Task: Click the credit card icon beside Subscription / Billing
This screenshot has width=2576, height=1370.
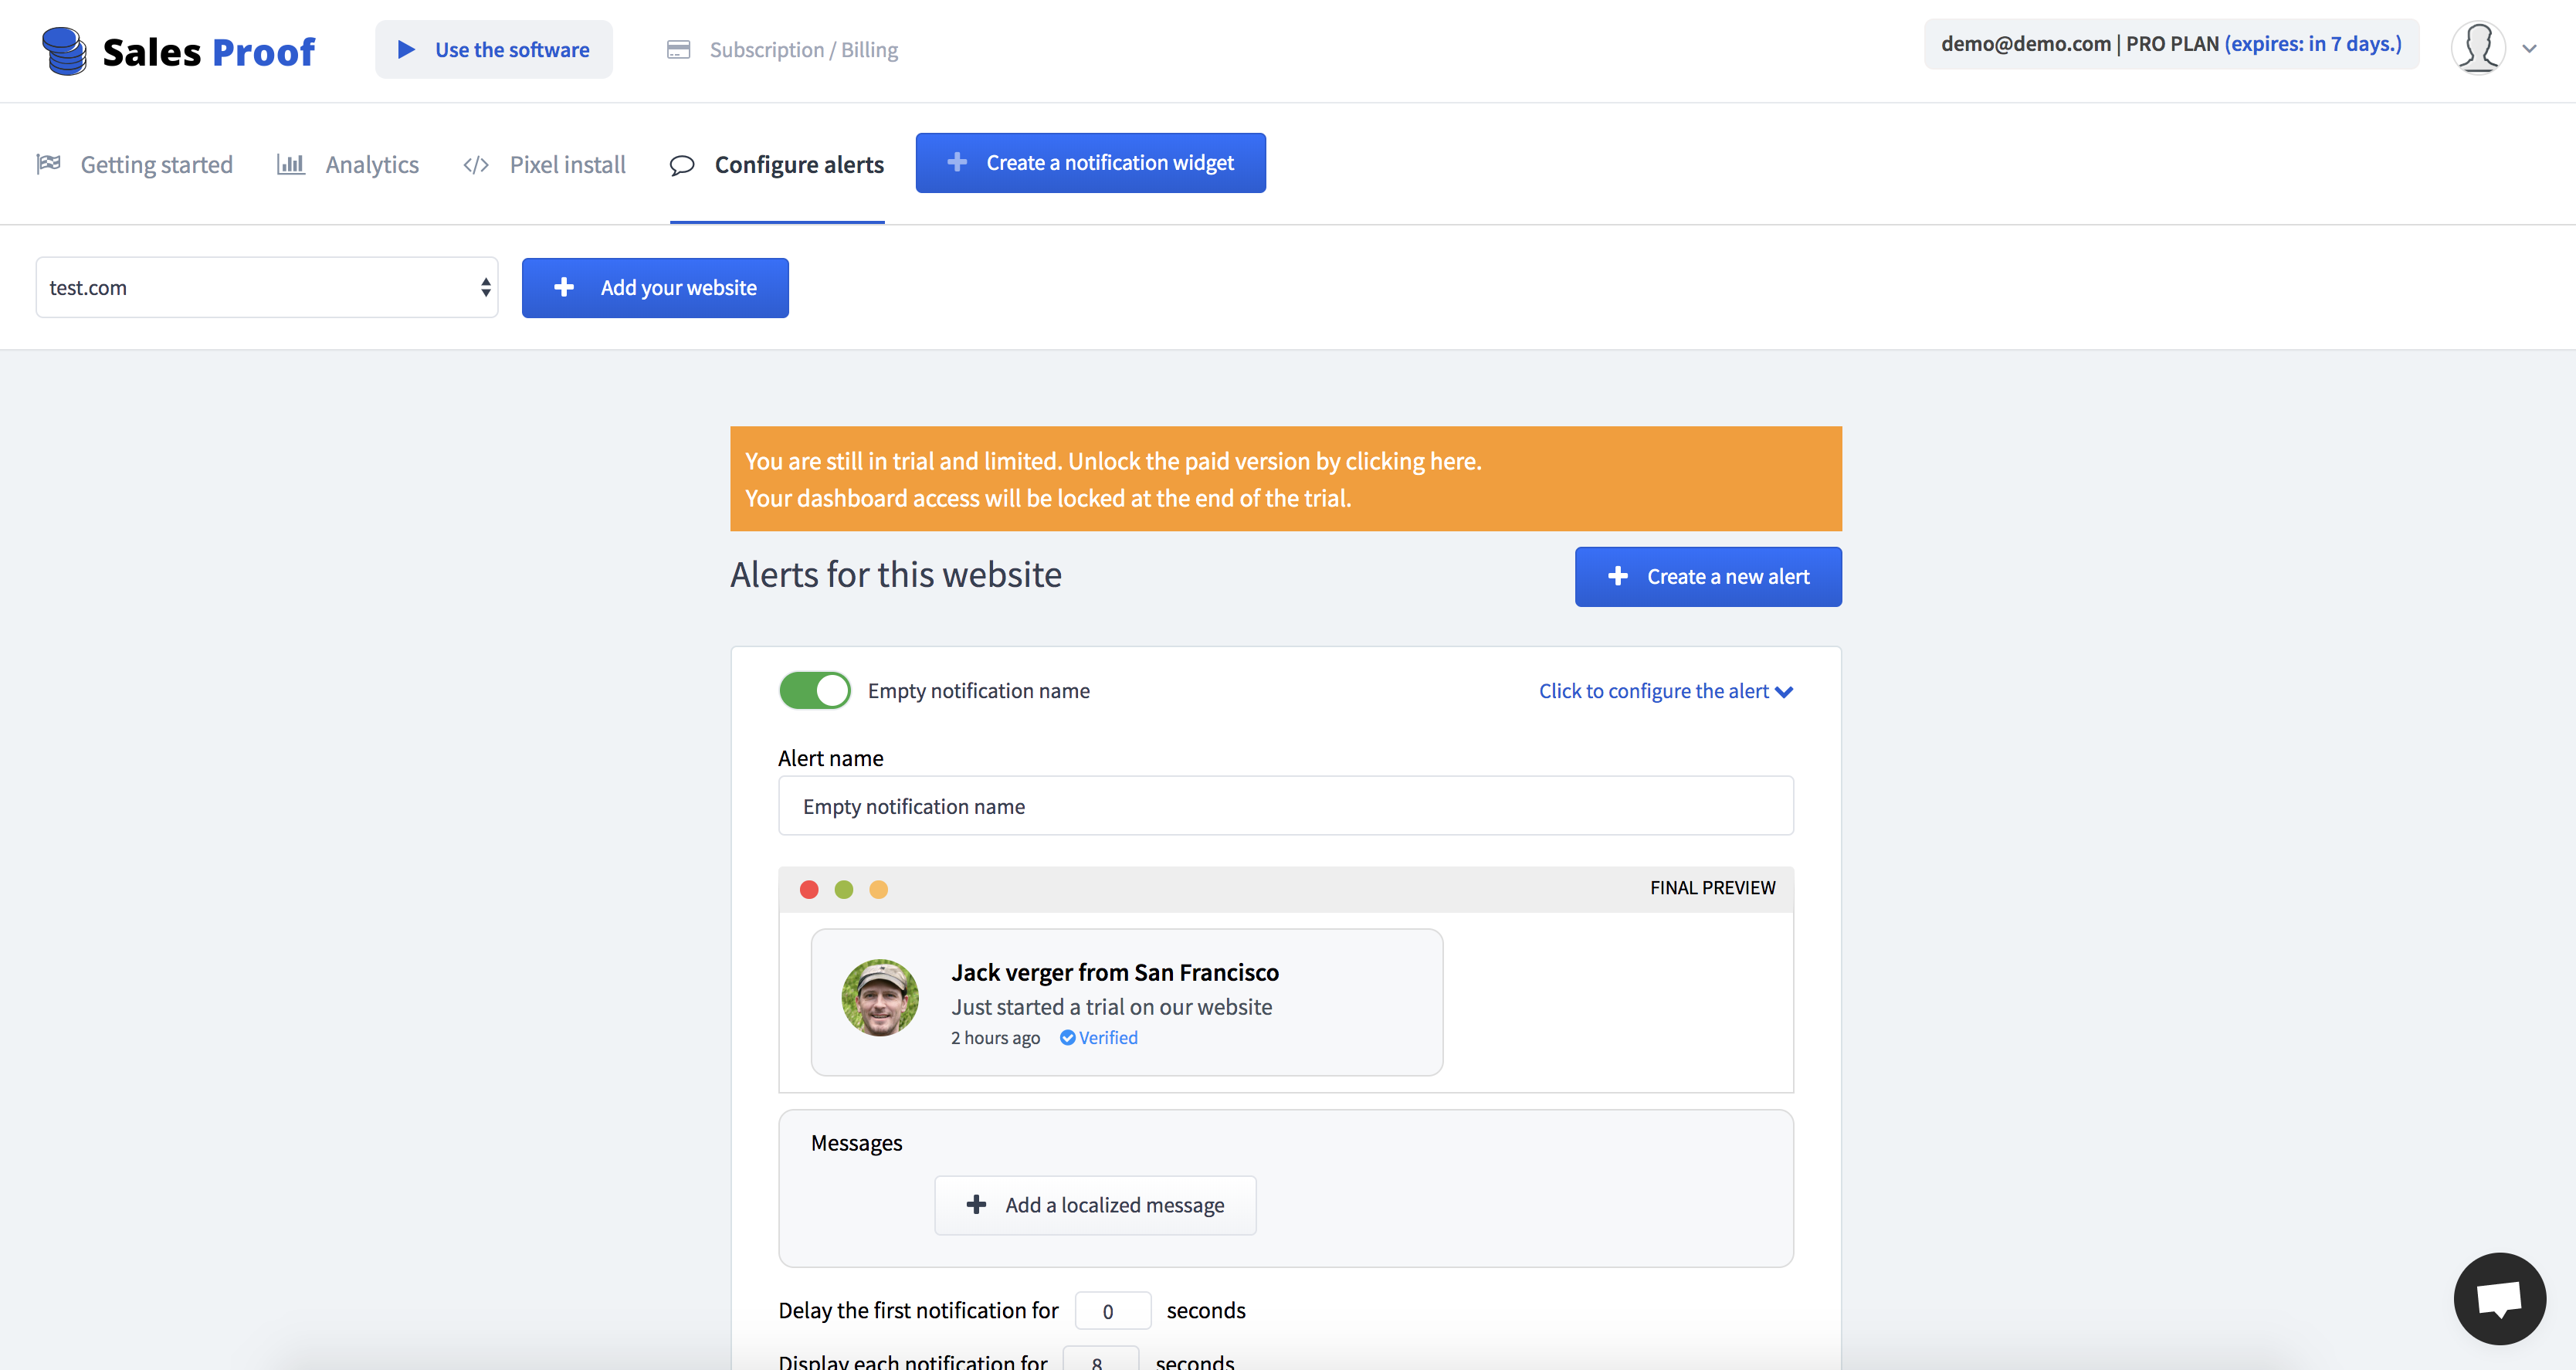Action: point(678,50)
